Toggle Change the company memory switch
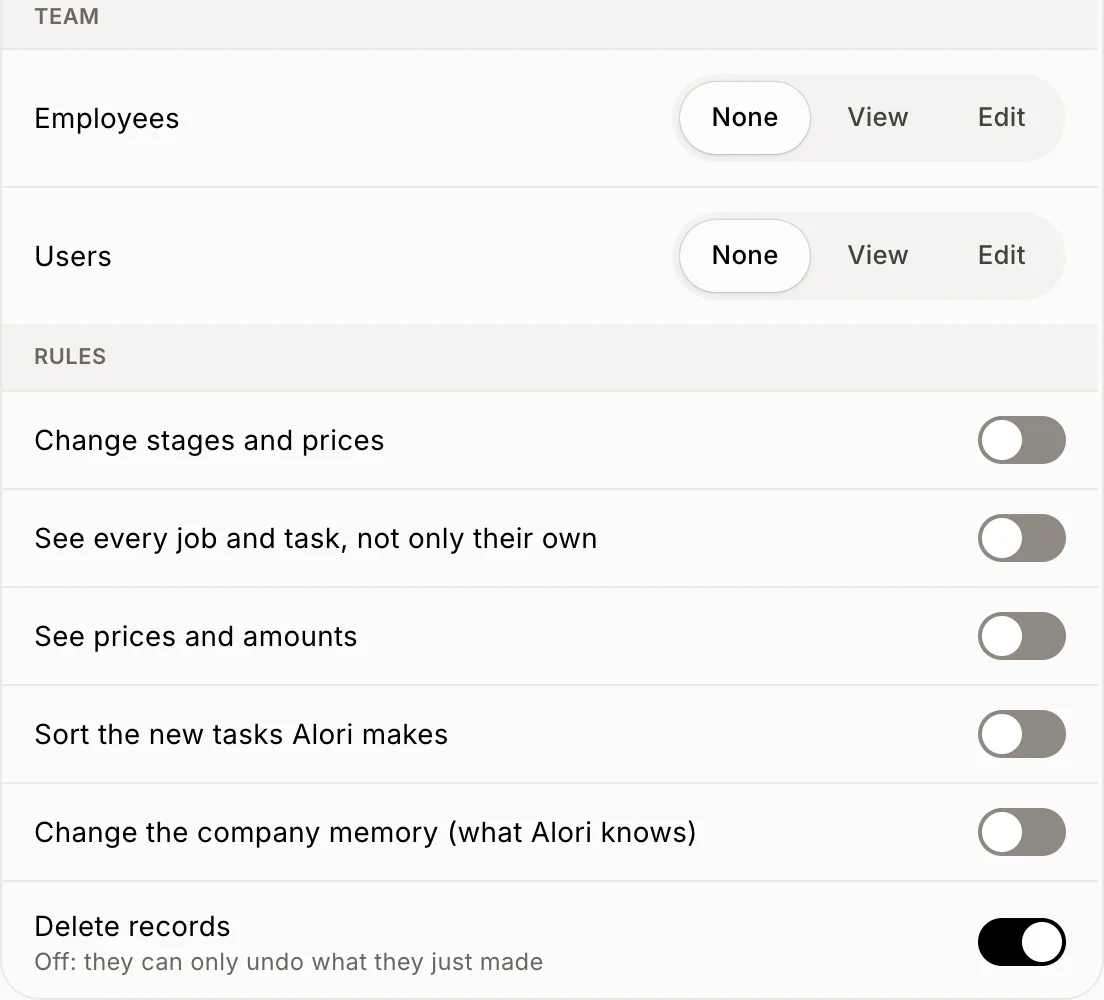 pos(1021,832)
